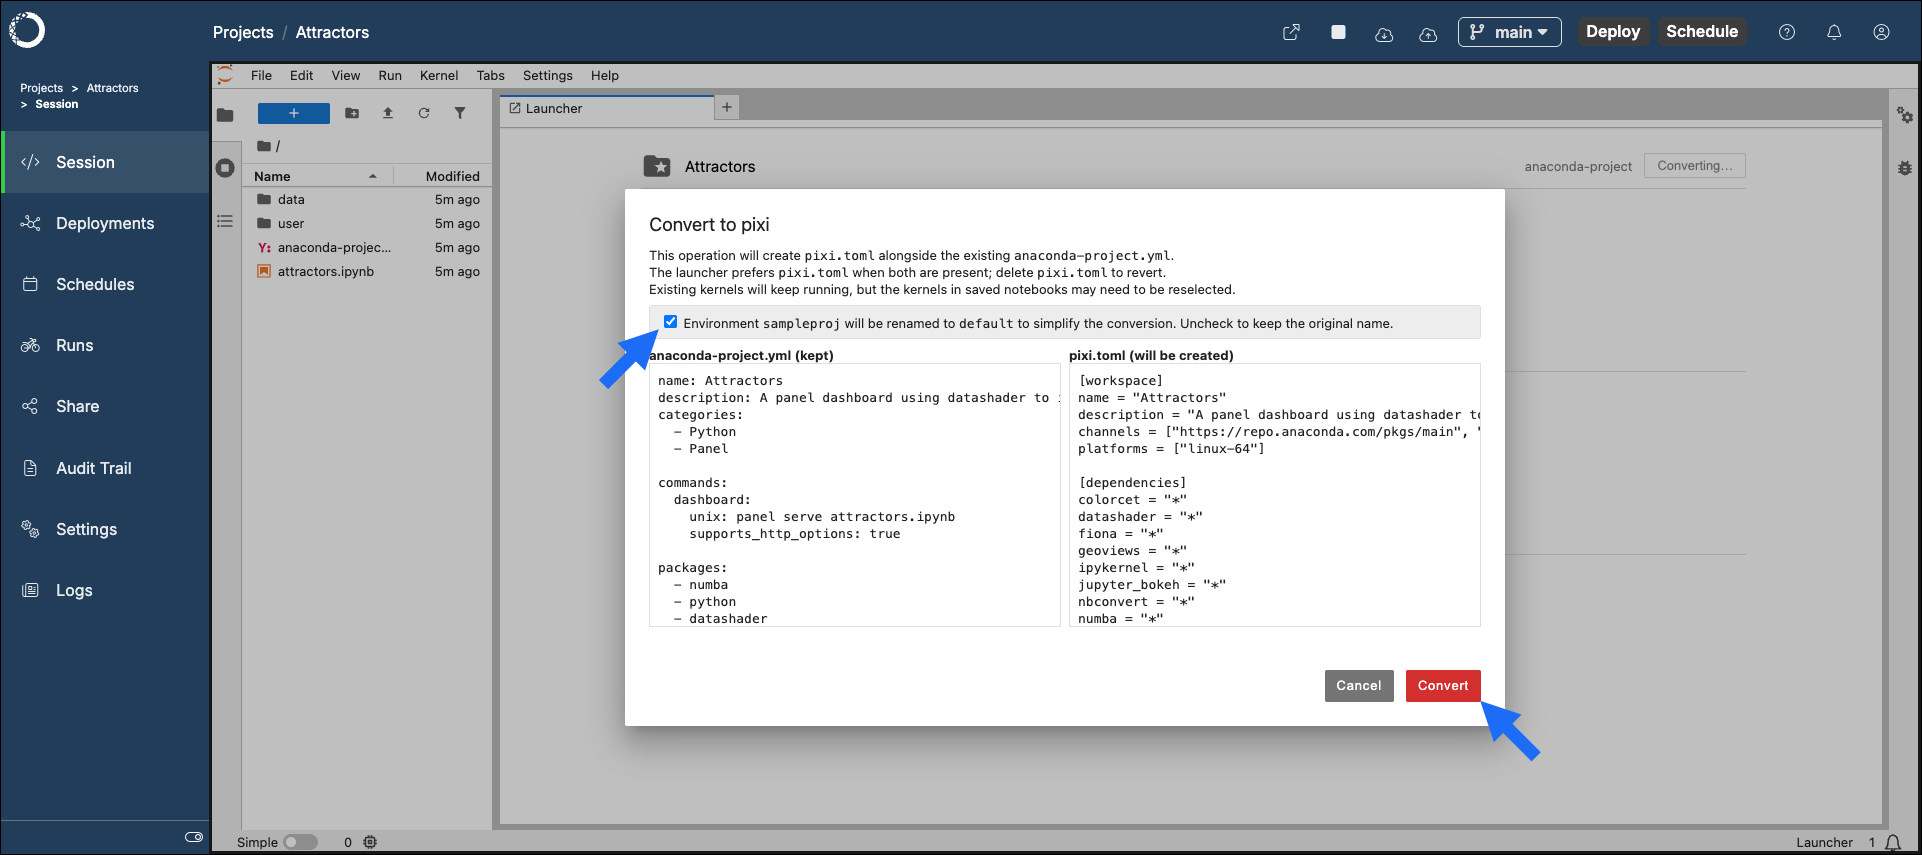The image size is (1922, 855).
Task: Click inside the anaconda-project.yml preview pane
Action: [x=855, y=495]
